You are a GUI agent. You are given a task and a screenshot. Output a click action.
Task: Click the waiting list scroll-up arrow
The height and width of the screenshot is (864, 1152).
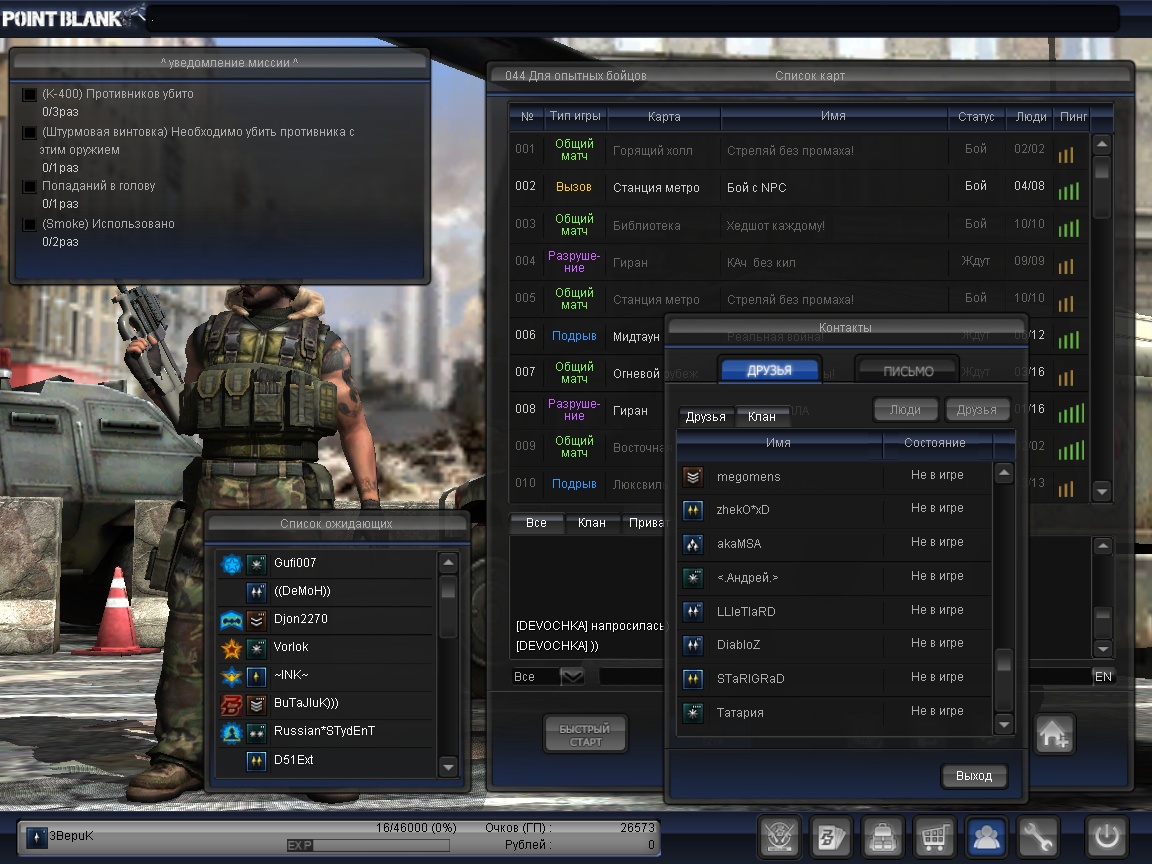[x=448, y=563]
